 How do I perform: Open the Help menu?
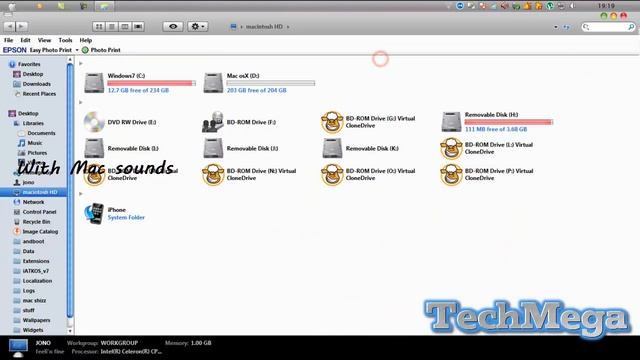tap(85, 40)
